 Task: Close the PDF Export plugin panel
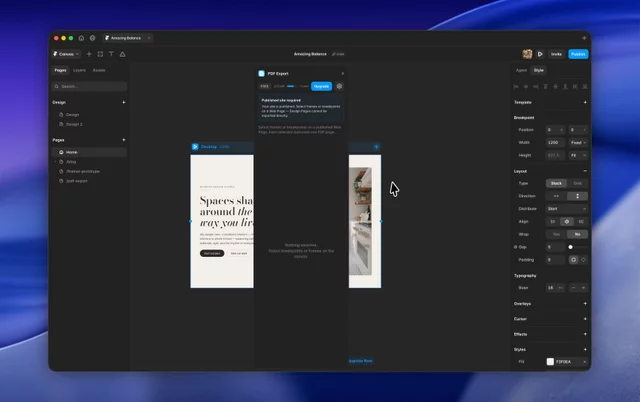click(x=342, y=73)
